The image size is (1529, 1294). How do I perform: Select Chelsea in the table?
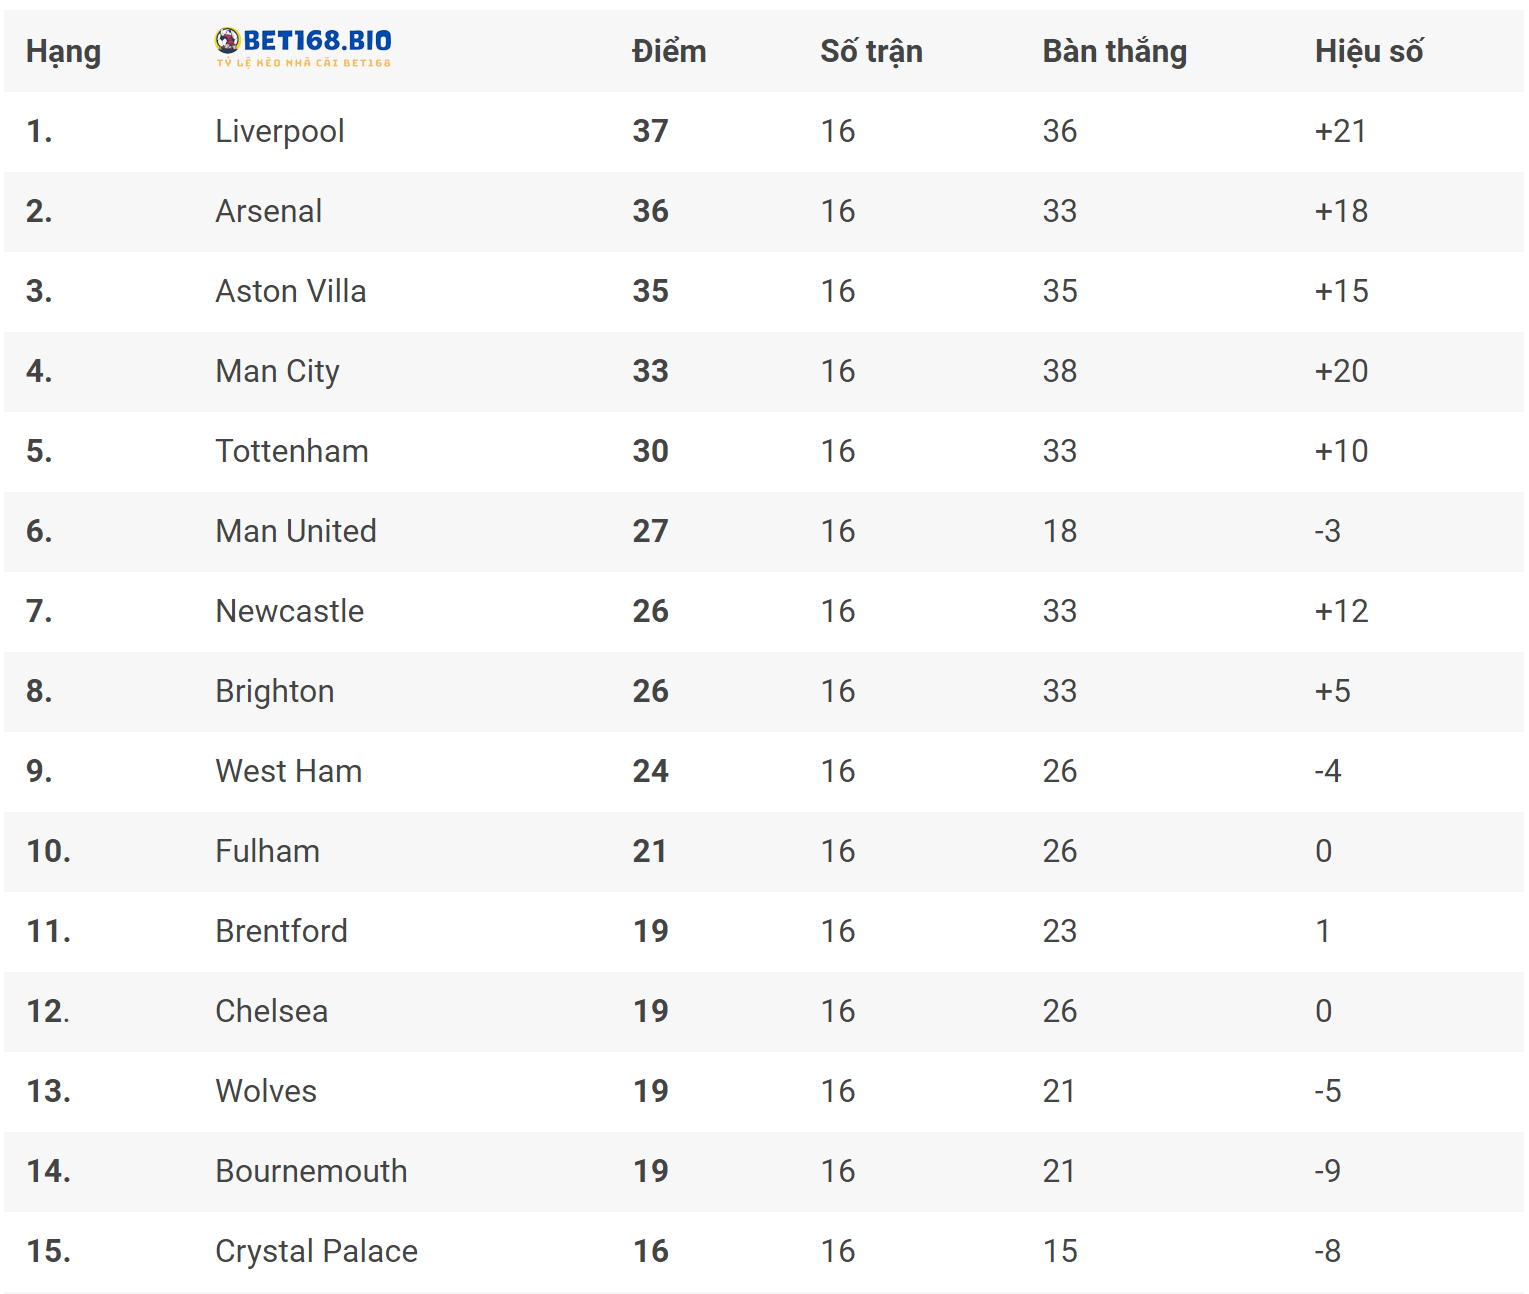(x=272, y=1011)
